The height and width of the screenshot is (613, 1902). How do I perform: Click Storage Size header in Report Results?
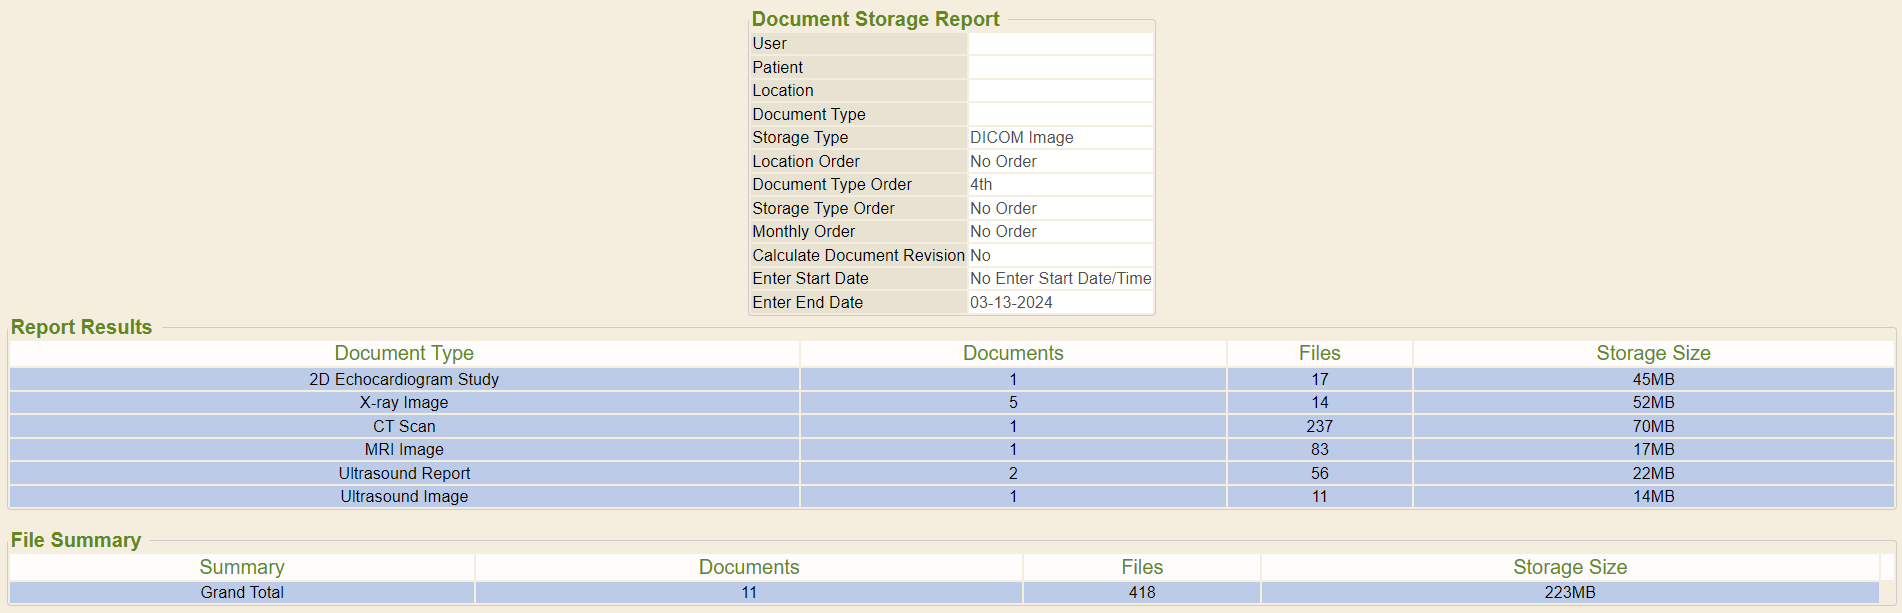(1652, 353)
